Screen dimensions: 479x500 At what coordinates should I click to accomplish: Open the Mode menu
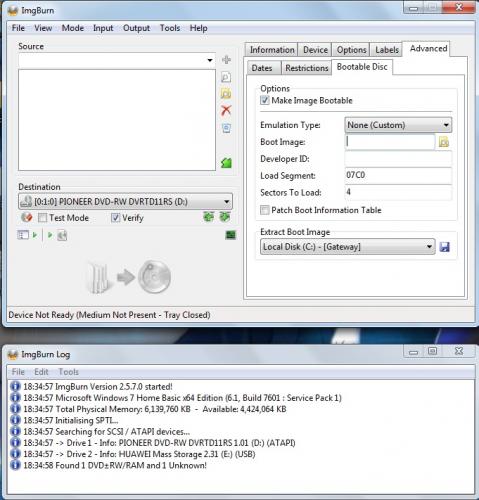click(73, 28)
